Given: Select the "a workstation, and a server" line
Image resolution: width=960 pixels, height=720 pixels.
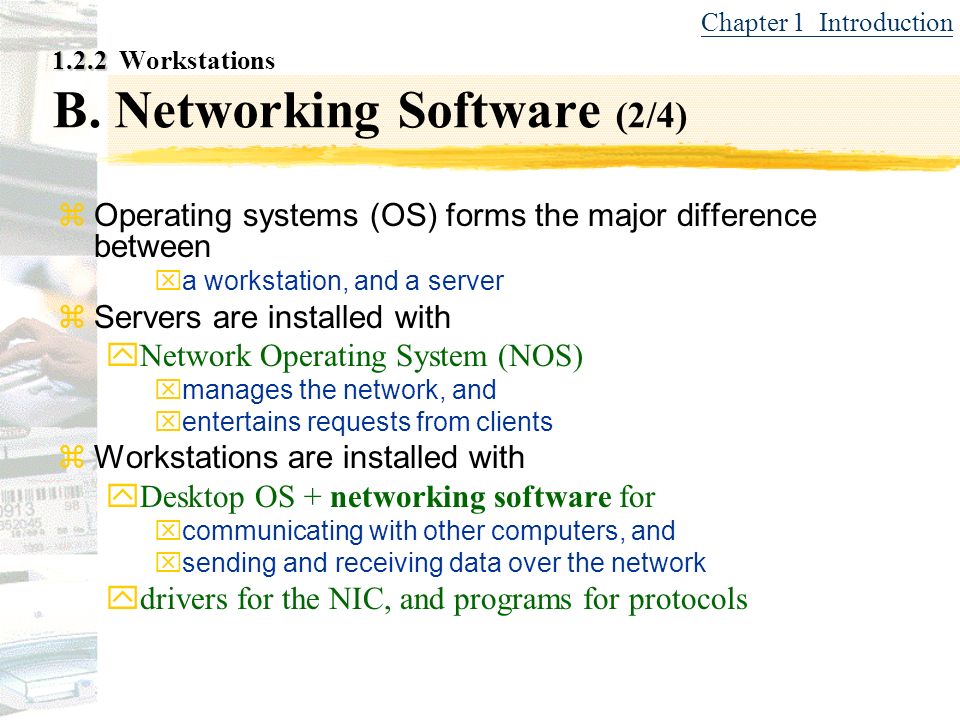Looking at the screenshot, I should [343, 281].
